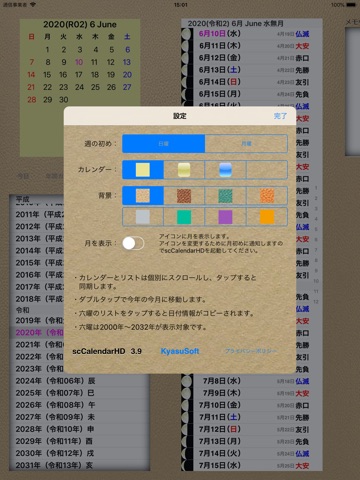
Task: Select 6月12日(金) row
Action: tap(252, 58)
